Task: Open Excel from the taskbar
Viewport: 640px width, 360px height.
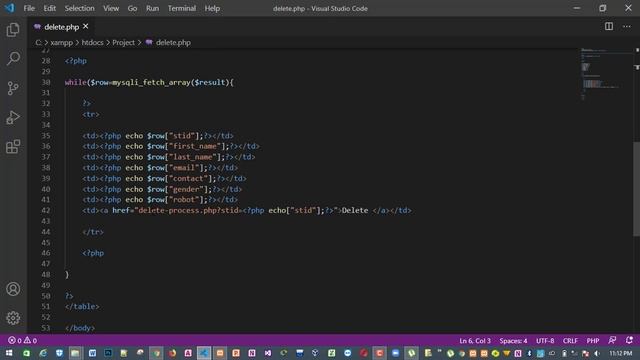Action: (331, 353)
